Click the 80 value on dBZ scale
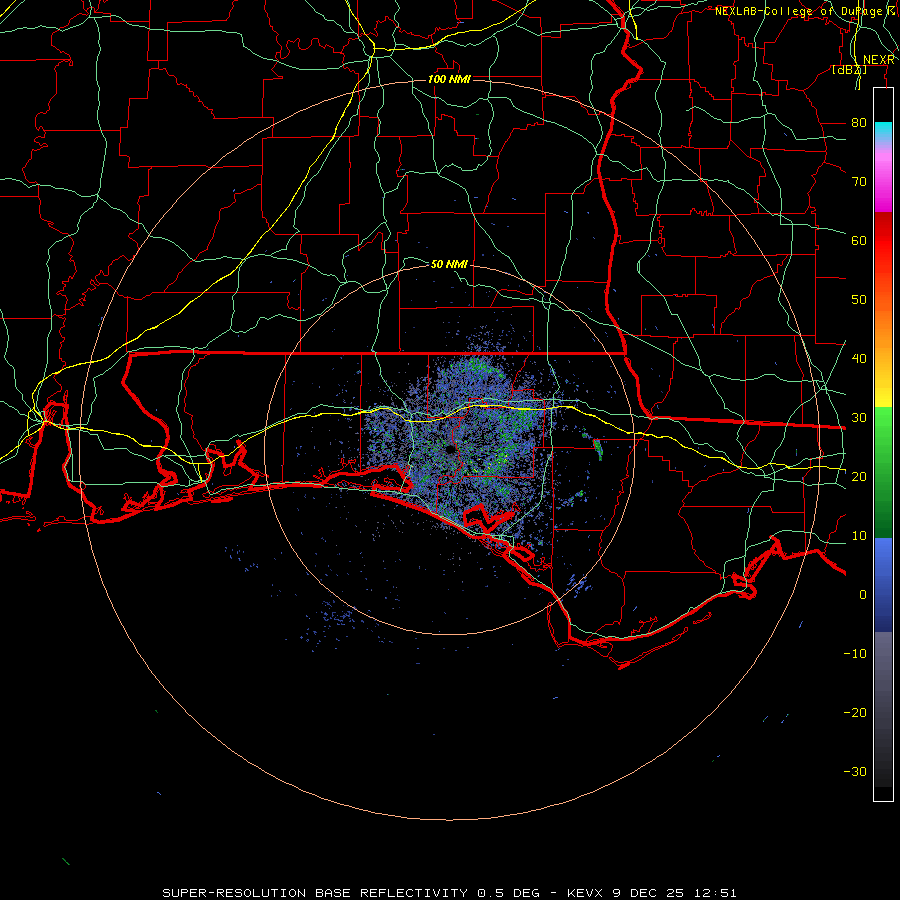Image resolution: width=900 pixels, height=900 pixels. tap(859, 123)
